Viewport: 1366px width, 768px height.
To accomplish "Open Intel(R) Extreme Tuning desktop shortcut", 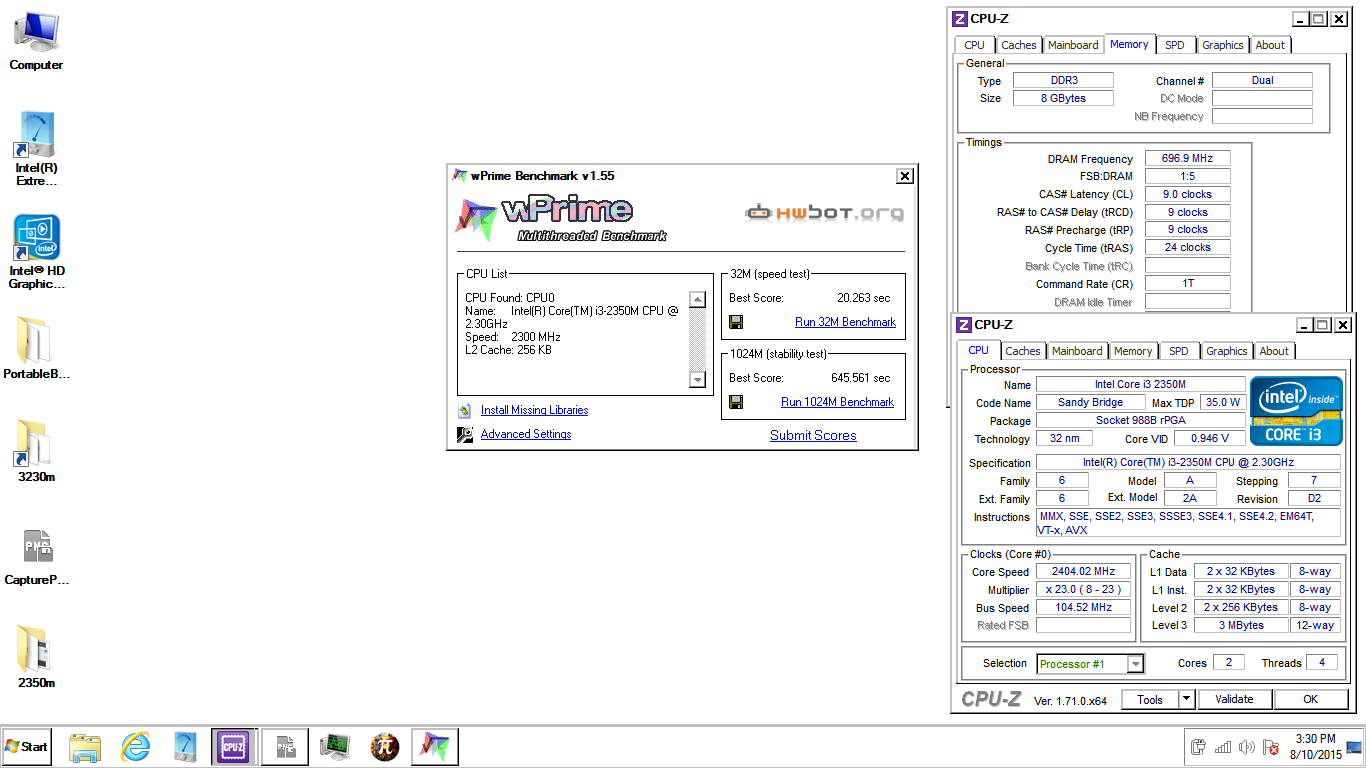I will pos(36,148).
